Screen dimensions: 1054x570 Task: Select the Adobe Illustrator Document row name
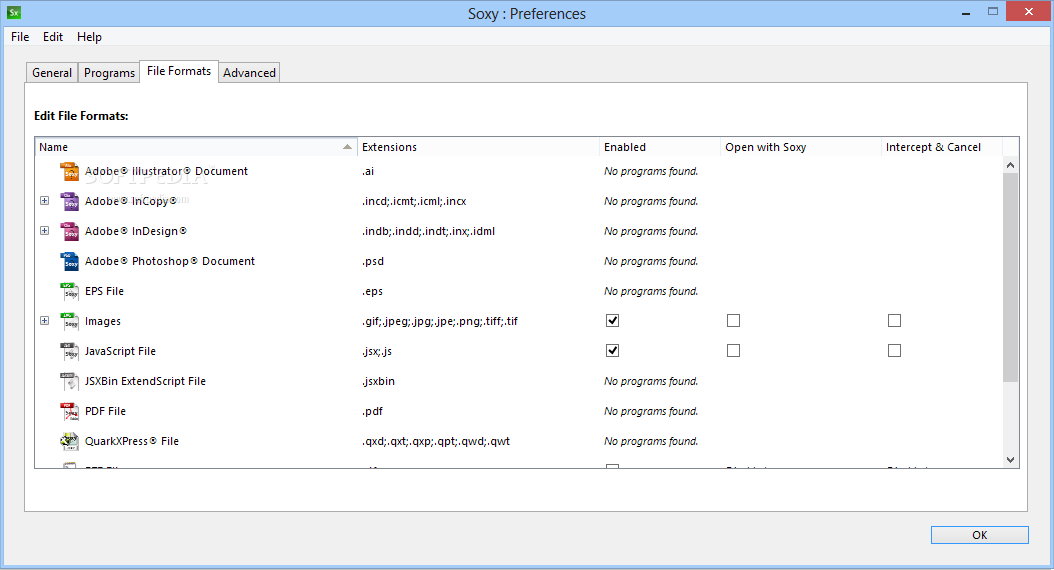pyautogui.click(x=166, y=171)
